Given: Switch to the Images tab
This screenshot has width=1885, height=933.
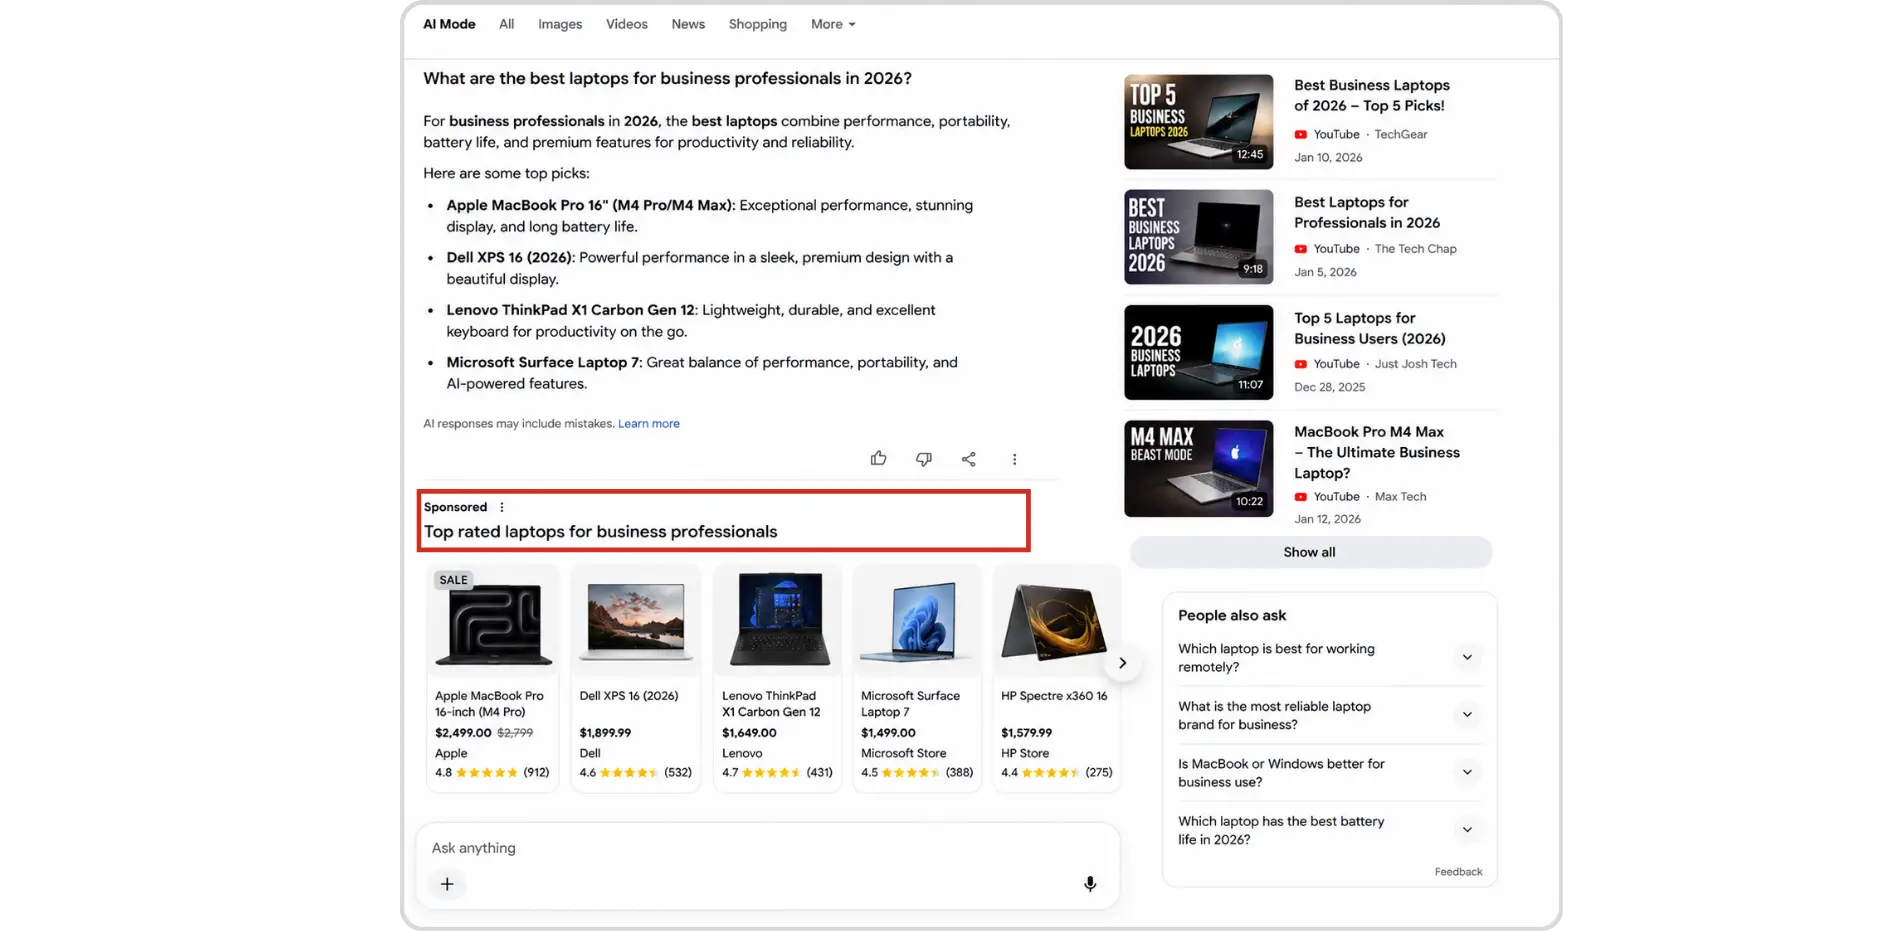Looking at the screenshot, I should (x=559, y=24).
